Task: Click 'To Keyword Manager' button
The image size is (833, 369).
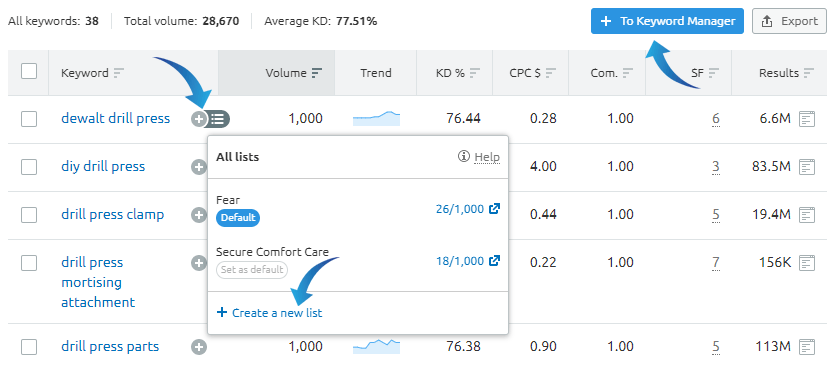Action: tap(667, 21)
